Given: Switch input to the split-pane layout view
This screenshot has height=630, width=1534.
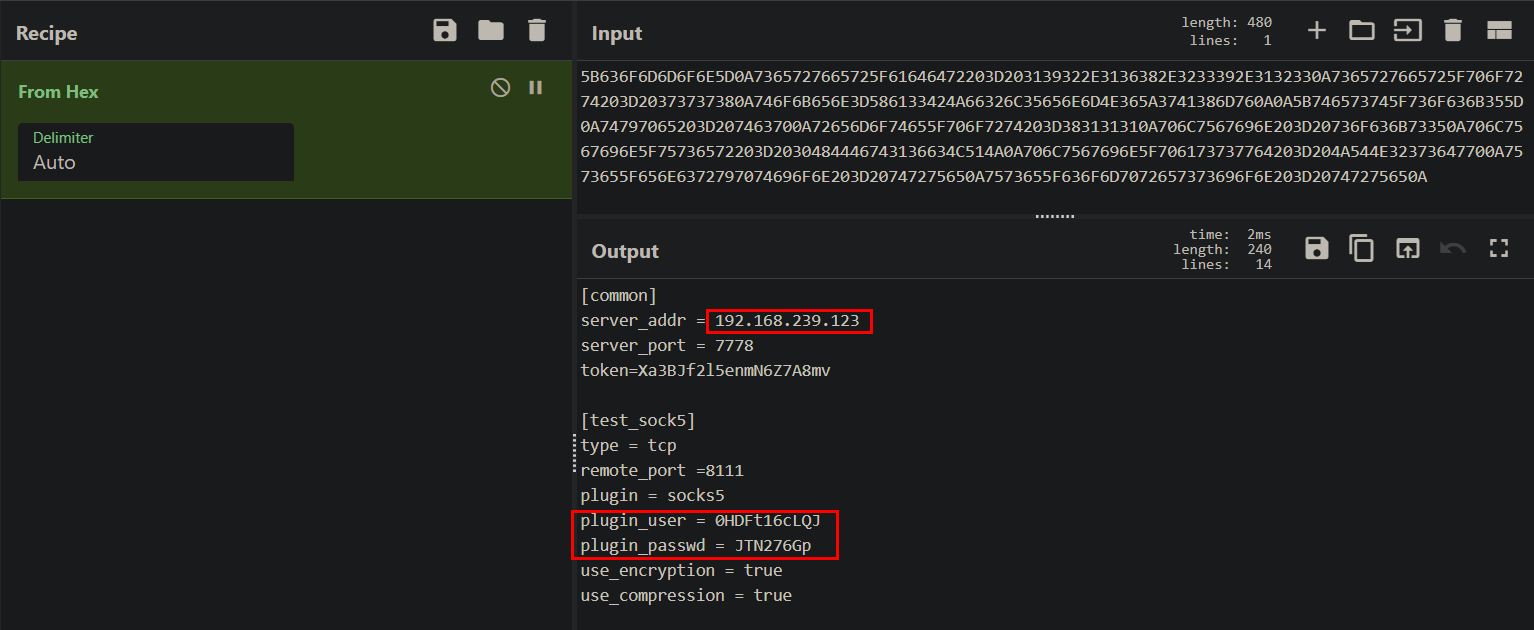Looking at the screenshot, I should tap(1499, 30).
